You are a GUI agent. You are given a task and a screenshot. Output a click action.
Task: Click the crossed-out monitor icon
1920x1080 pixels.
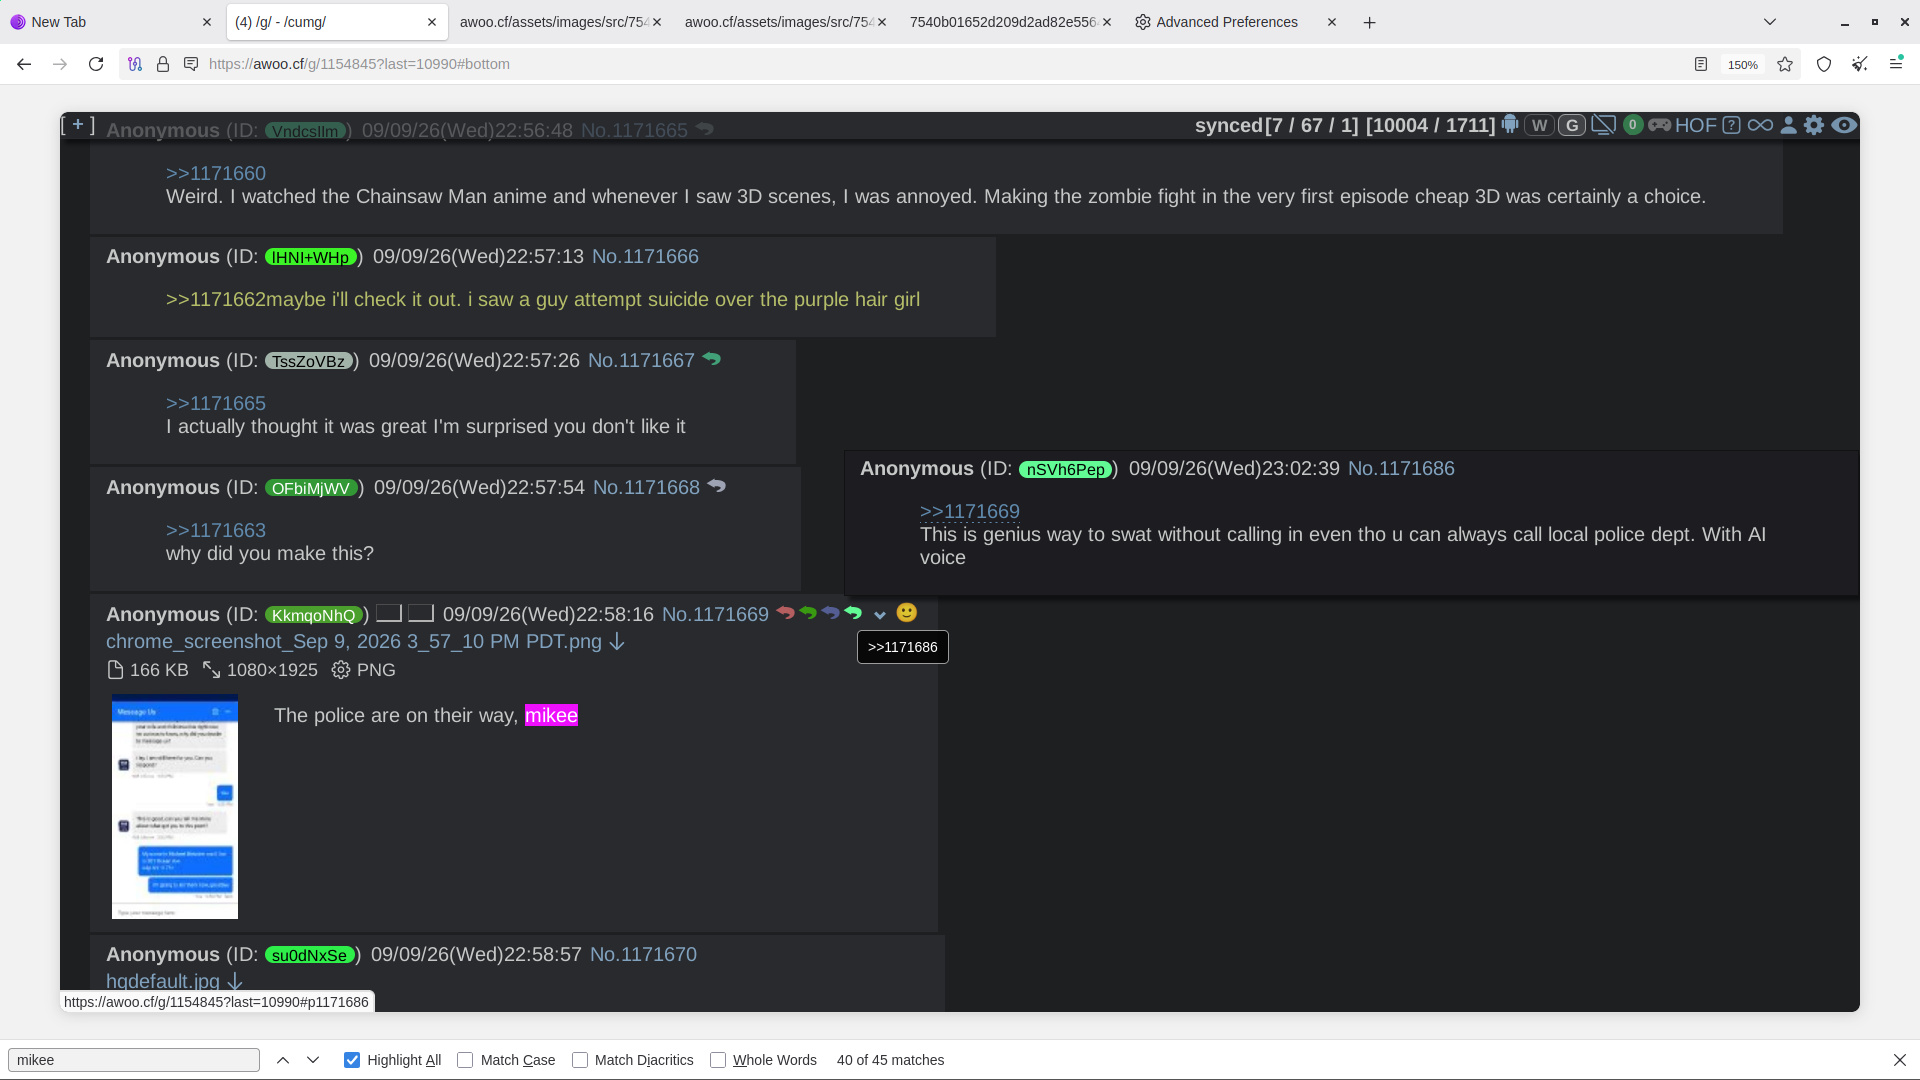(x=1603, y=125)
